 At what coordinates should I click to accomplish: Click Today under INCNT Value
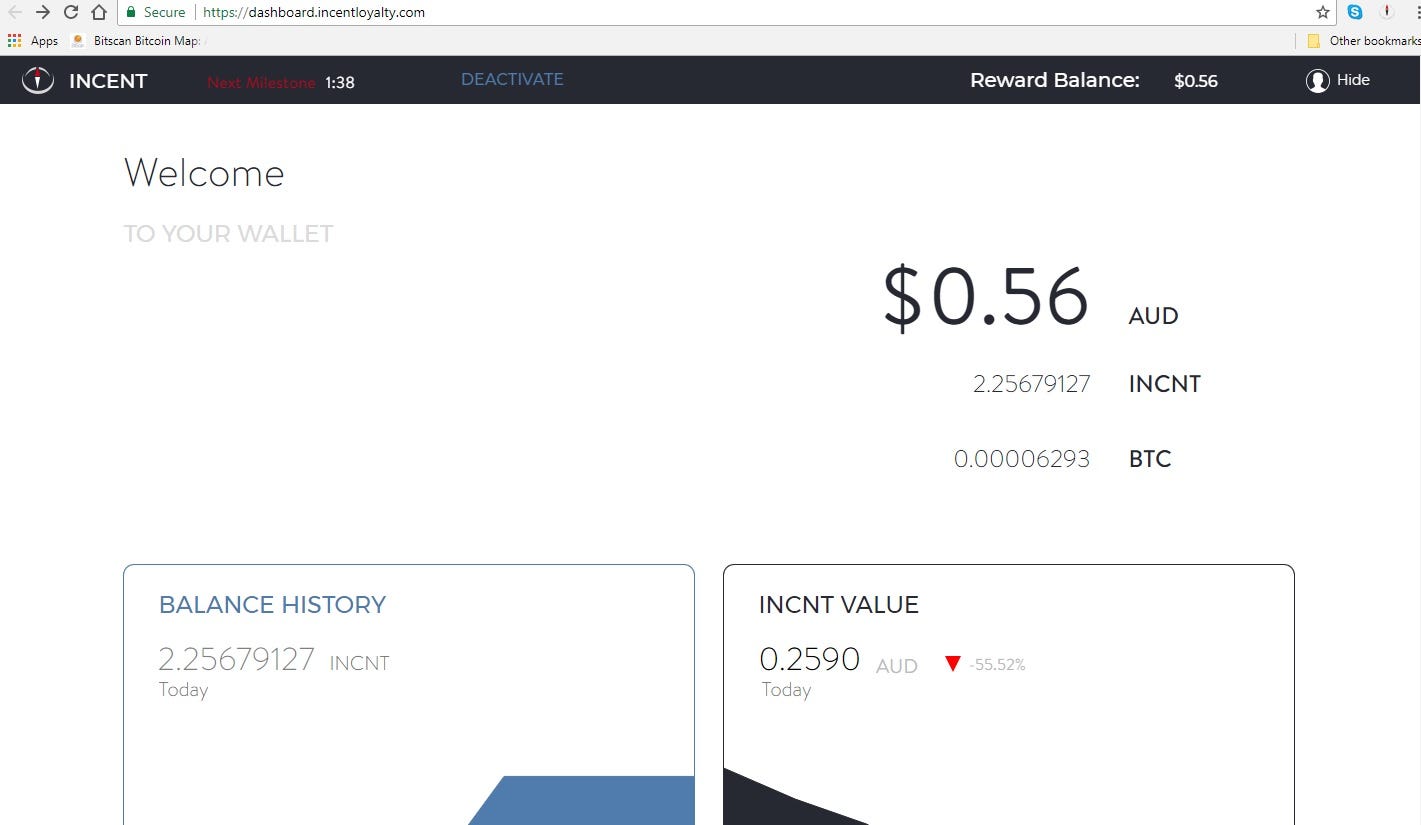click(786, 690)
